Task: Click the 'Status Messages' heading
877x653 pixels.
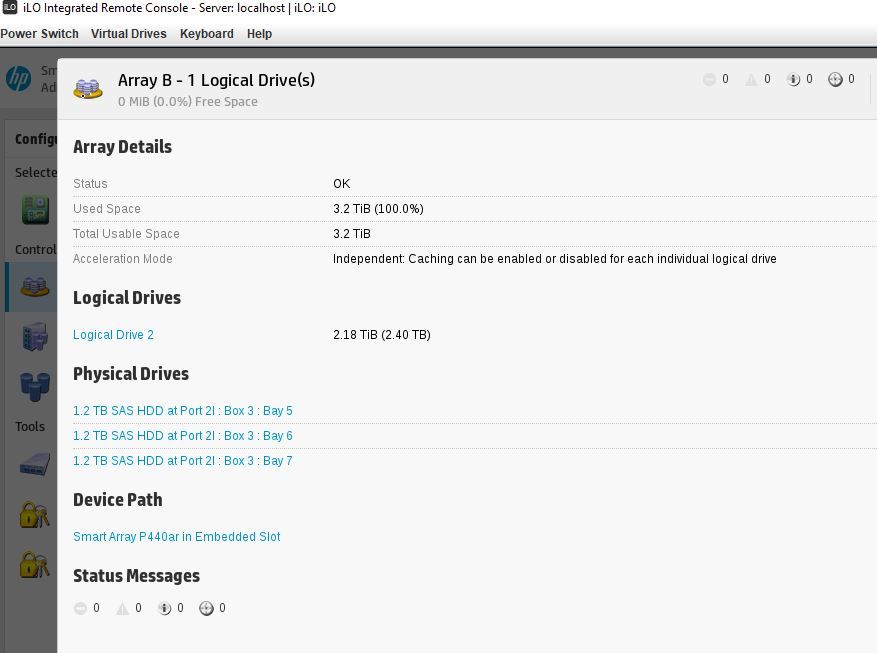Action: 136,576
